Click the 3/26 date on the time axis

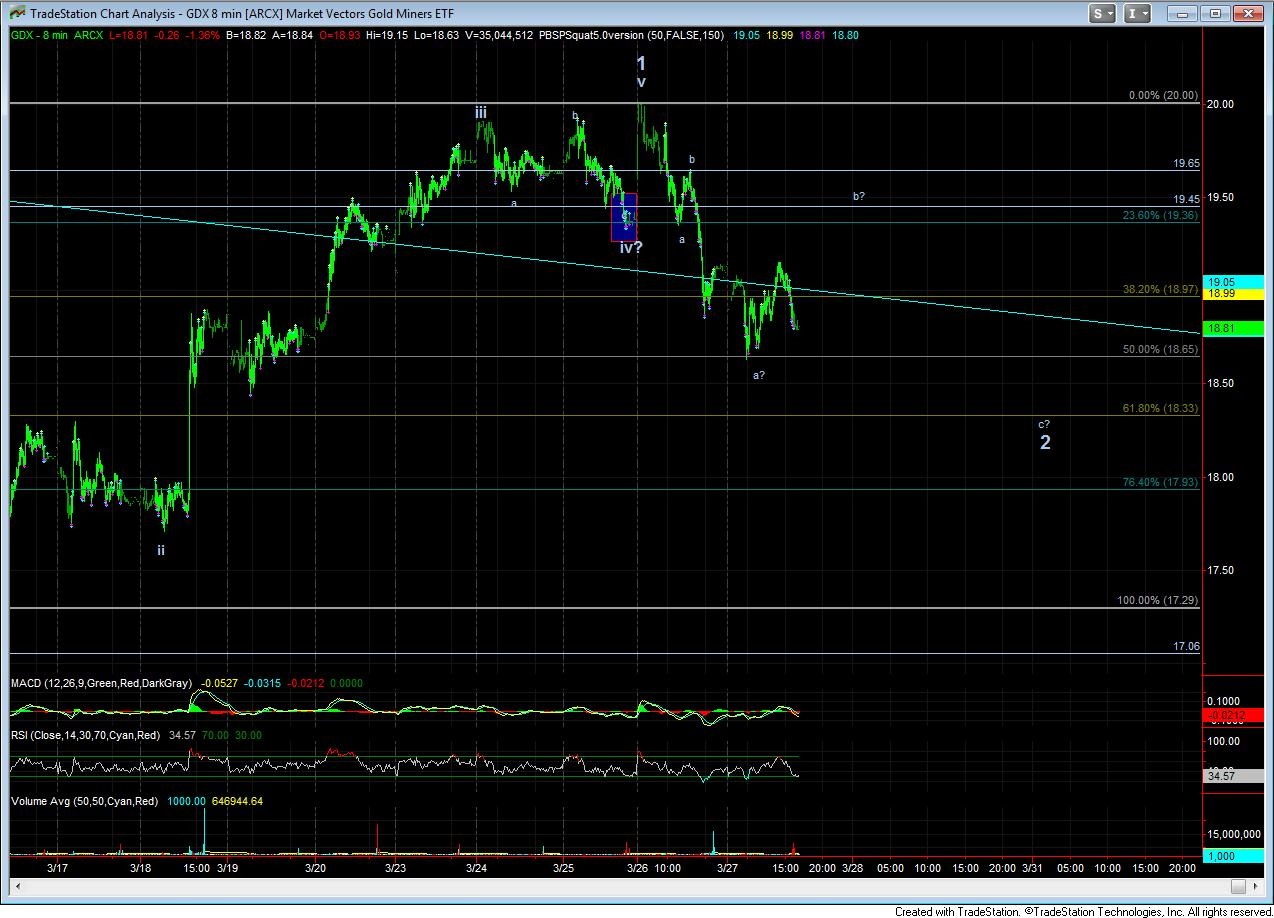click(637, 868)
